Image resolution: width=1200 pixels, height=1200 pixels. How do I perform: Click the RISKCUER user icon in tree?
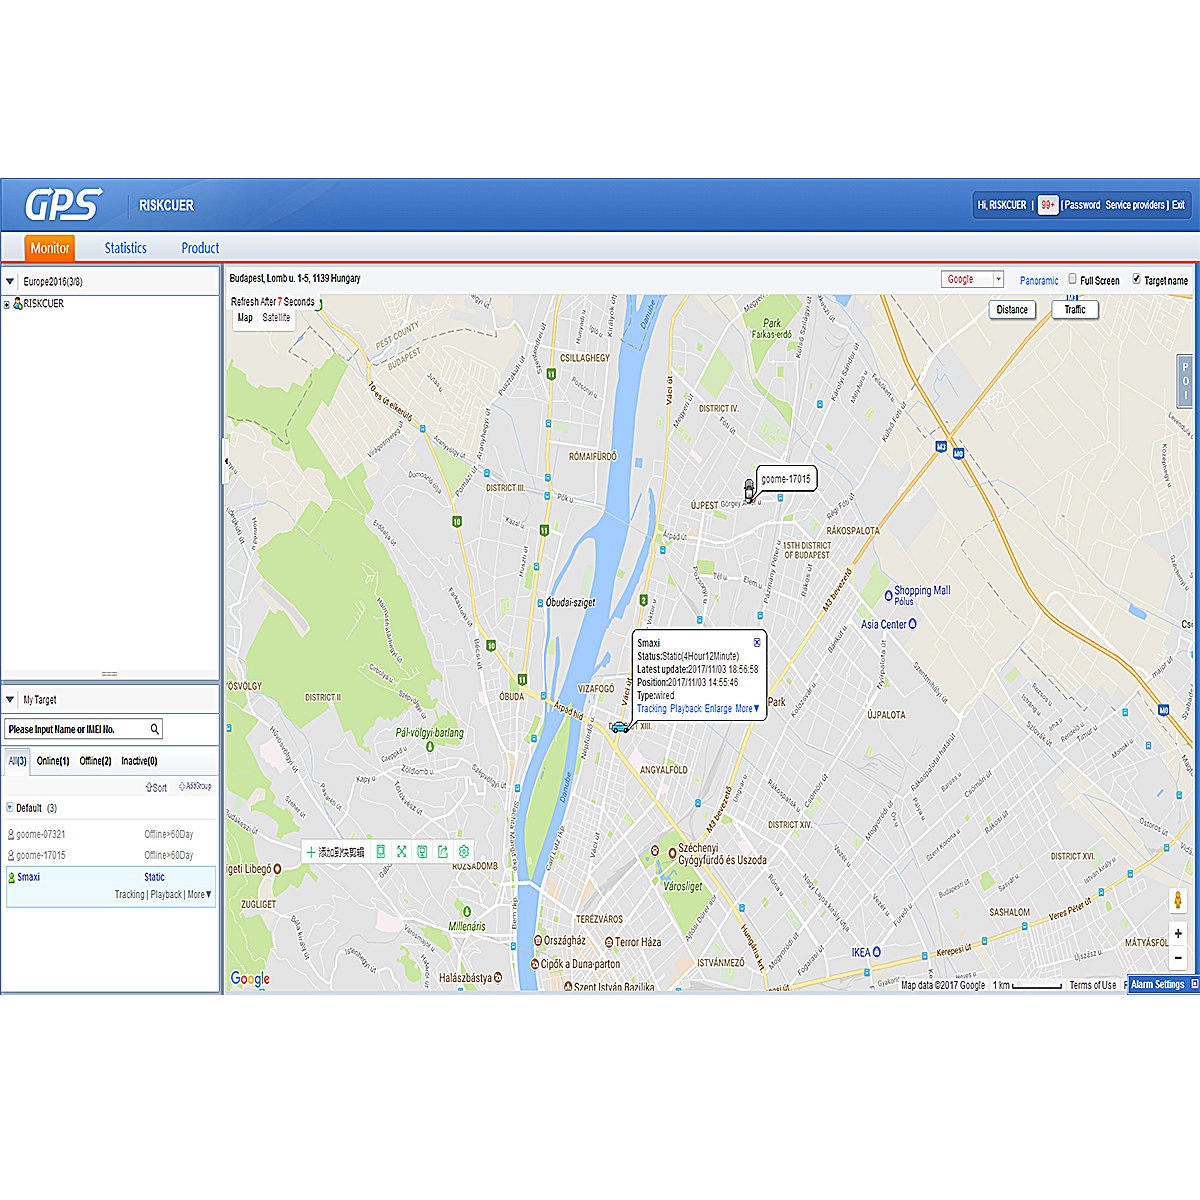tap(17, 303)
